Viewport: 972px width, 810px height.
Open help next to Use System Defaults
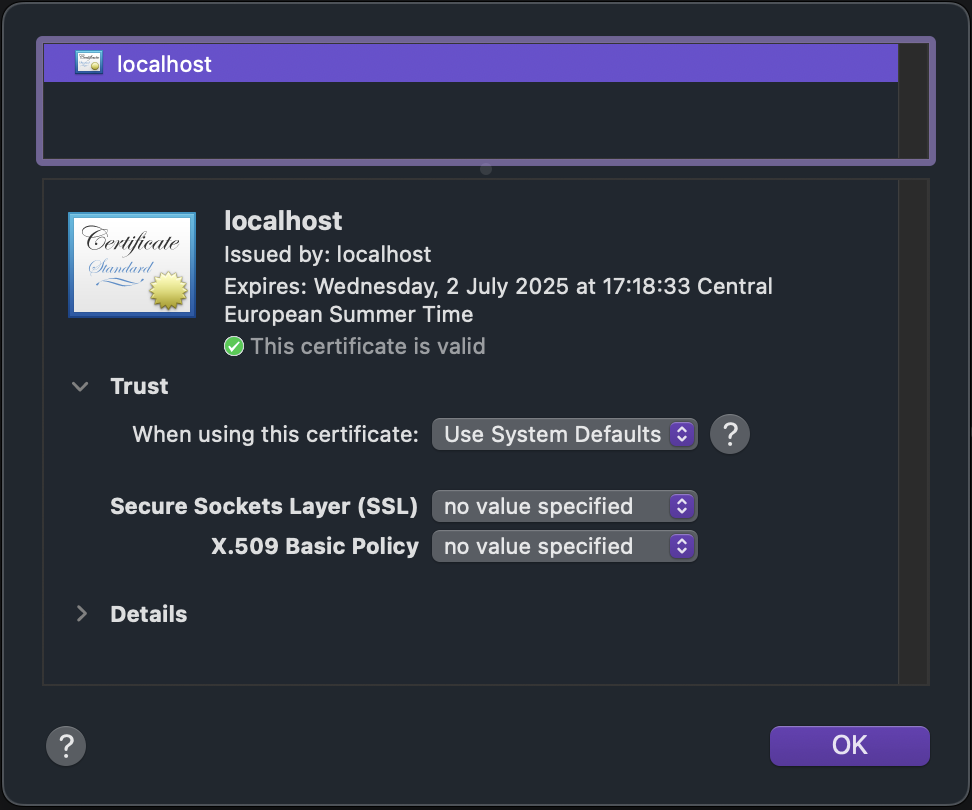click(x=729, y=434)
